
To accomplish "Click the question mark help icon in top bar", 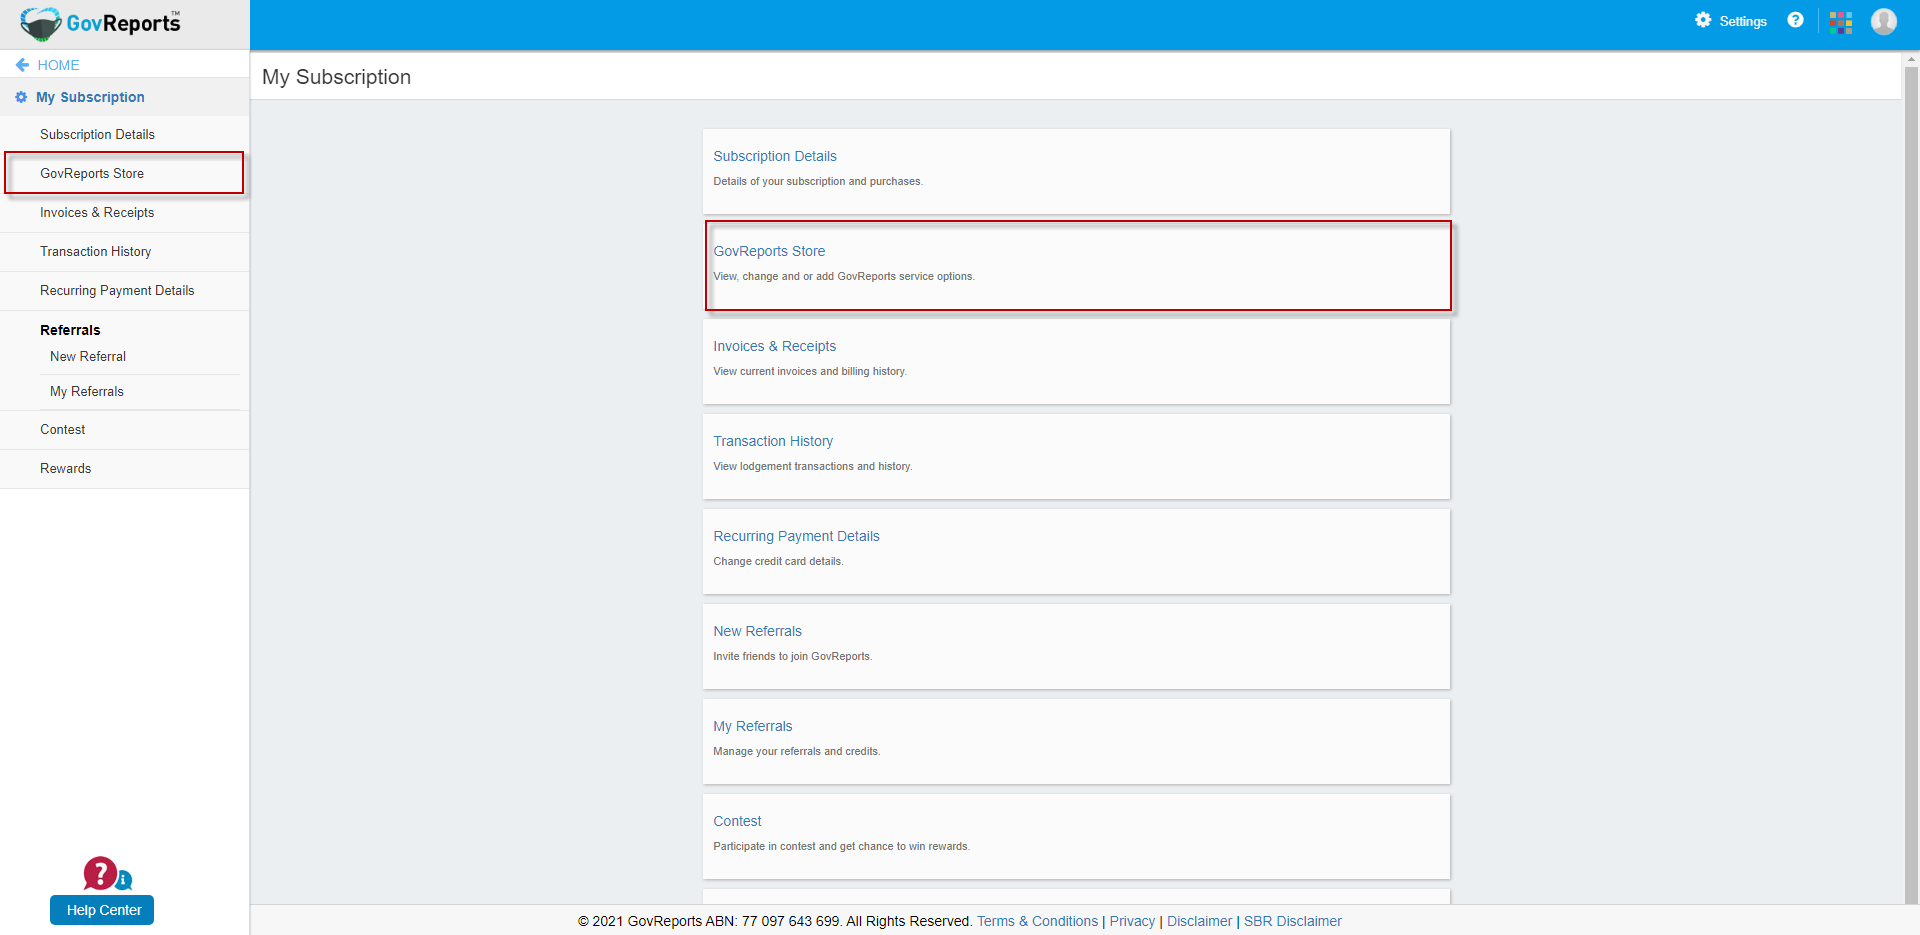I will (1796, 20).
